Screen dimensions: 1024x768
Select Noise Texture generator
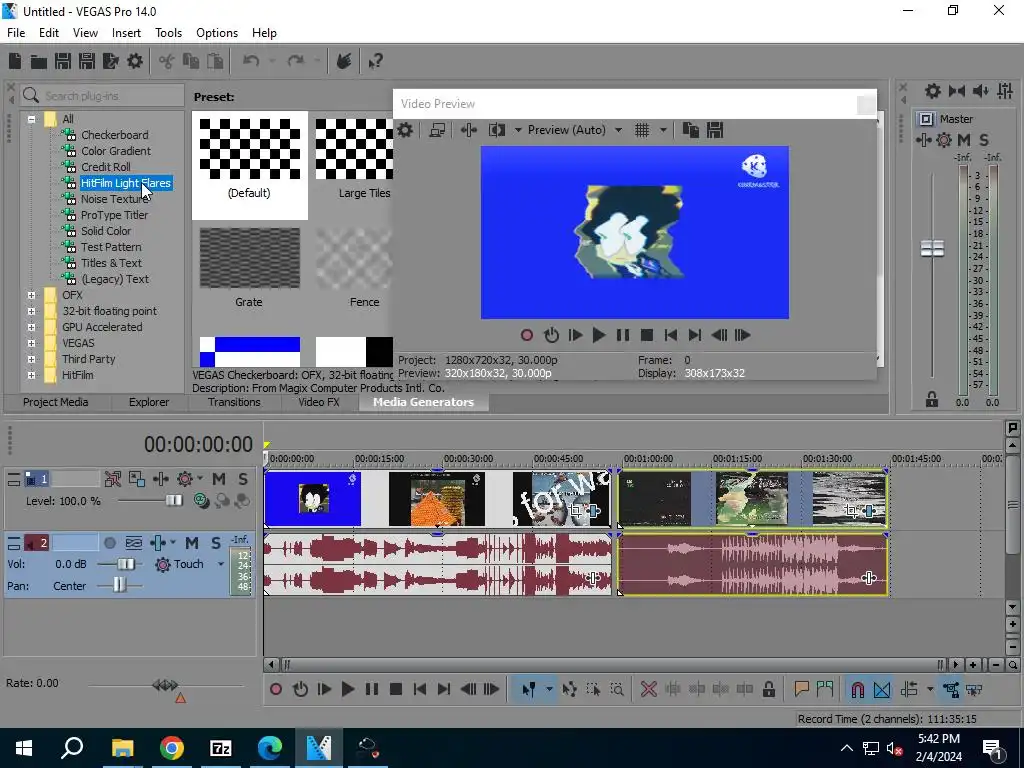[x=114, y=199]
